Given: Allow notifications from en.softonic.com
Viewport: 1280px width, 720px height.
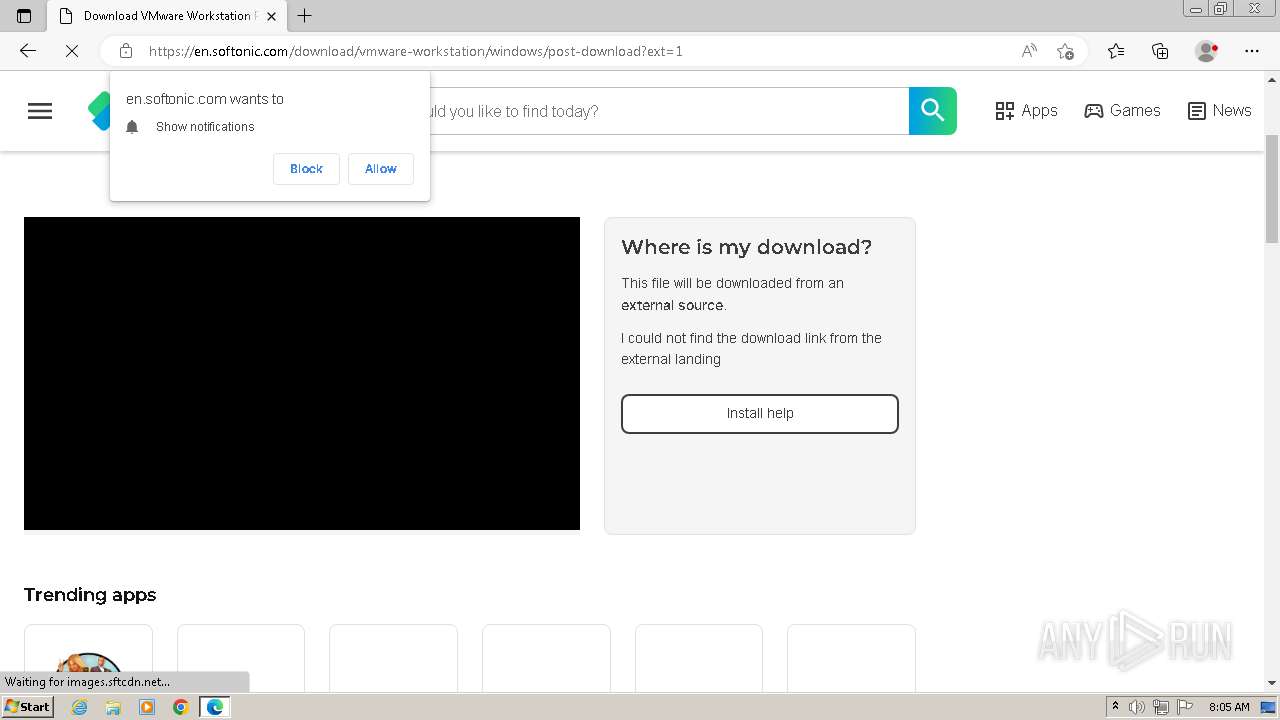Looking at the screenshot, I should pos(381,169).
